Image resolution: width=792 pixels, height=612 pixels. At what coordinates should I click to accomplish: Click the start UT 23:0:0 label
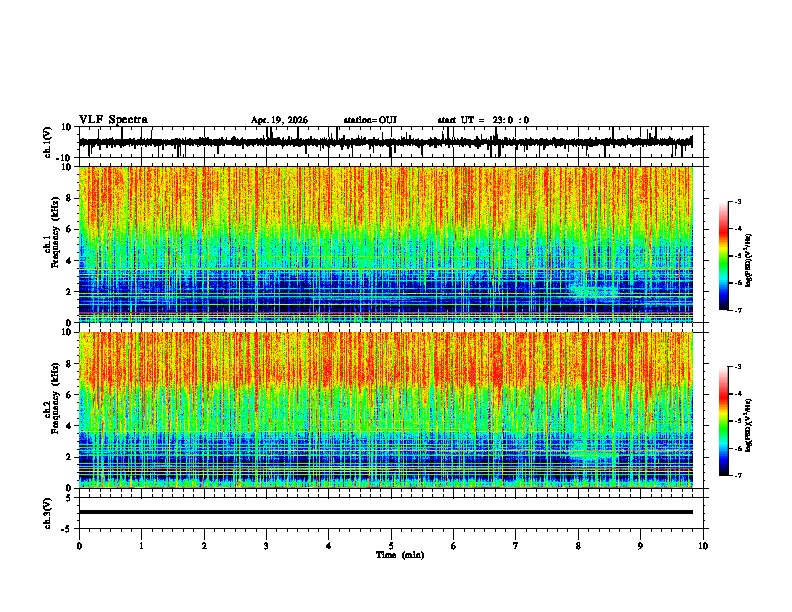(x=483, y=120)
